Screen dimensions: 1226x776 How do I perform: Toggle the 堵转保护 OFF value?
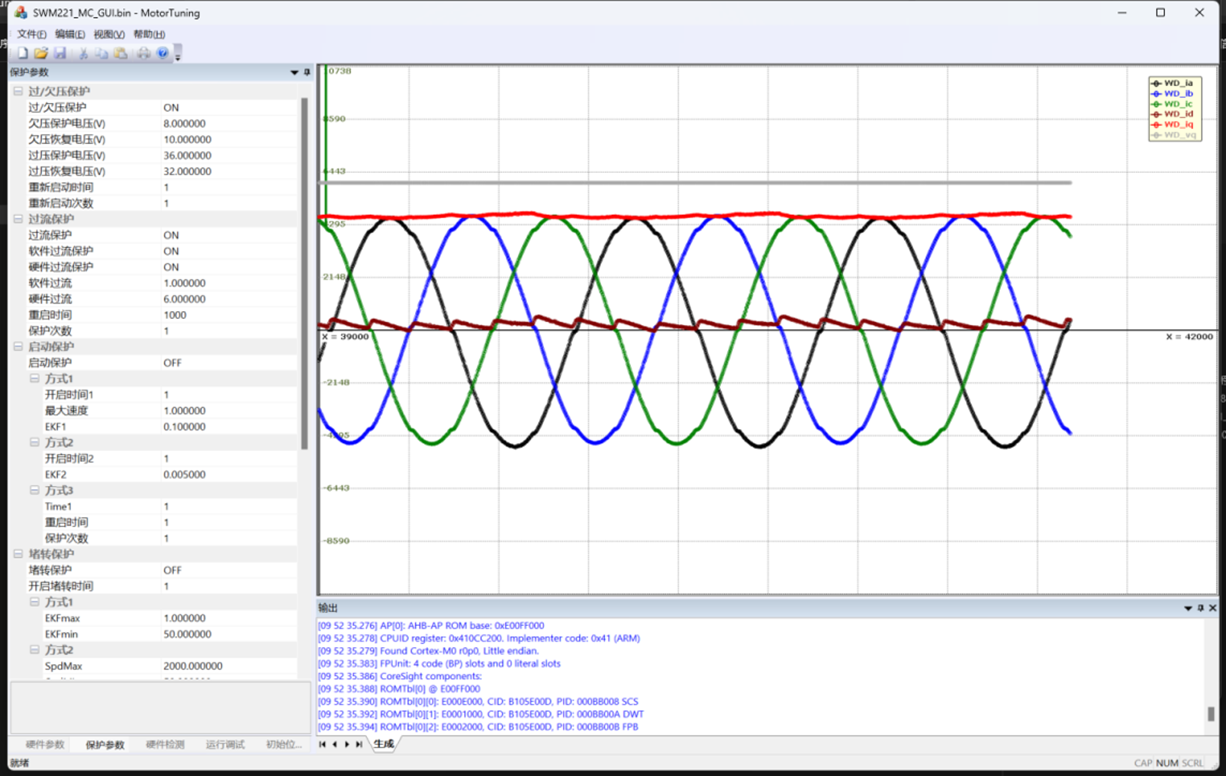(x=230, y=570)
